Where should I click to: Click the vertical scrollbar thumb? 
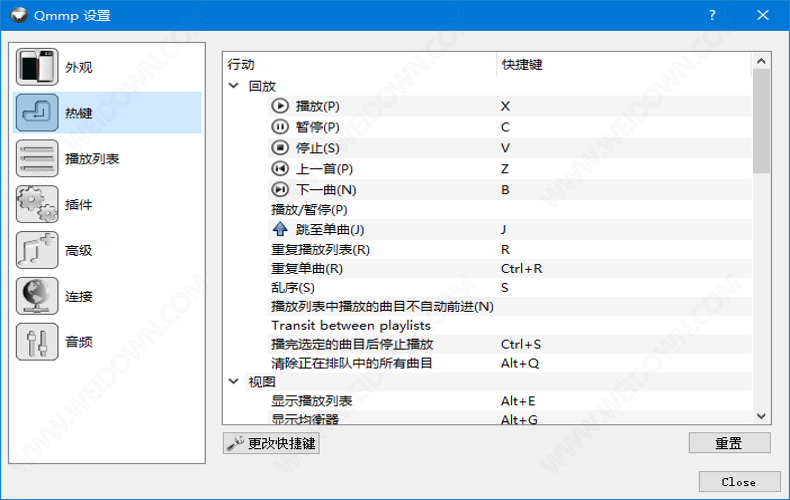click(x=761, y=121)
